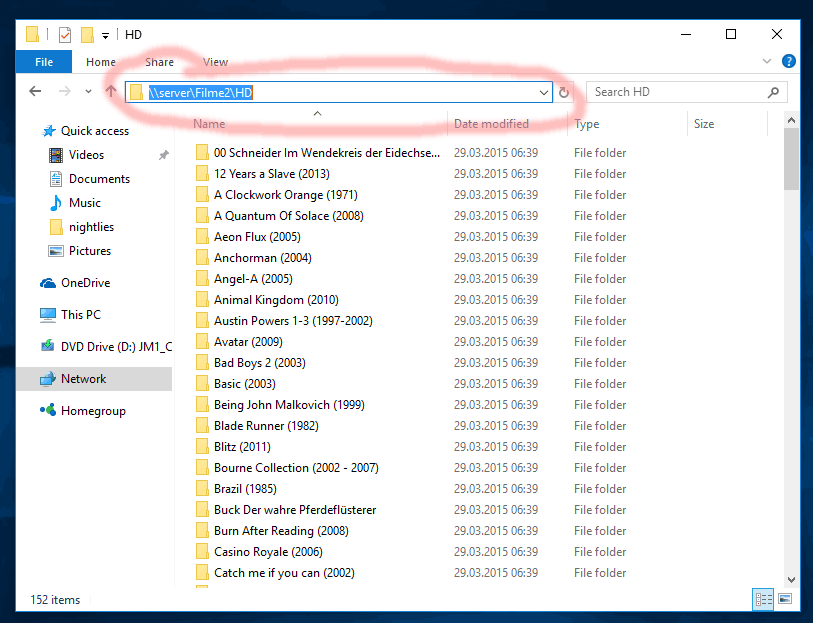Image resolution: width=813 pixels, height=623 pixels.
Task: Click the Brazil (1985) folder icon
Action: tap(202, 489)
